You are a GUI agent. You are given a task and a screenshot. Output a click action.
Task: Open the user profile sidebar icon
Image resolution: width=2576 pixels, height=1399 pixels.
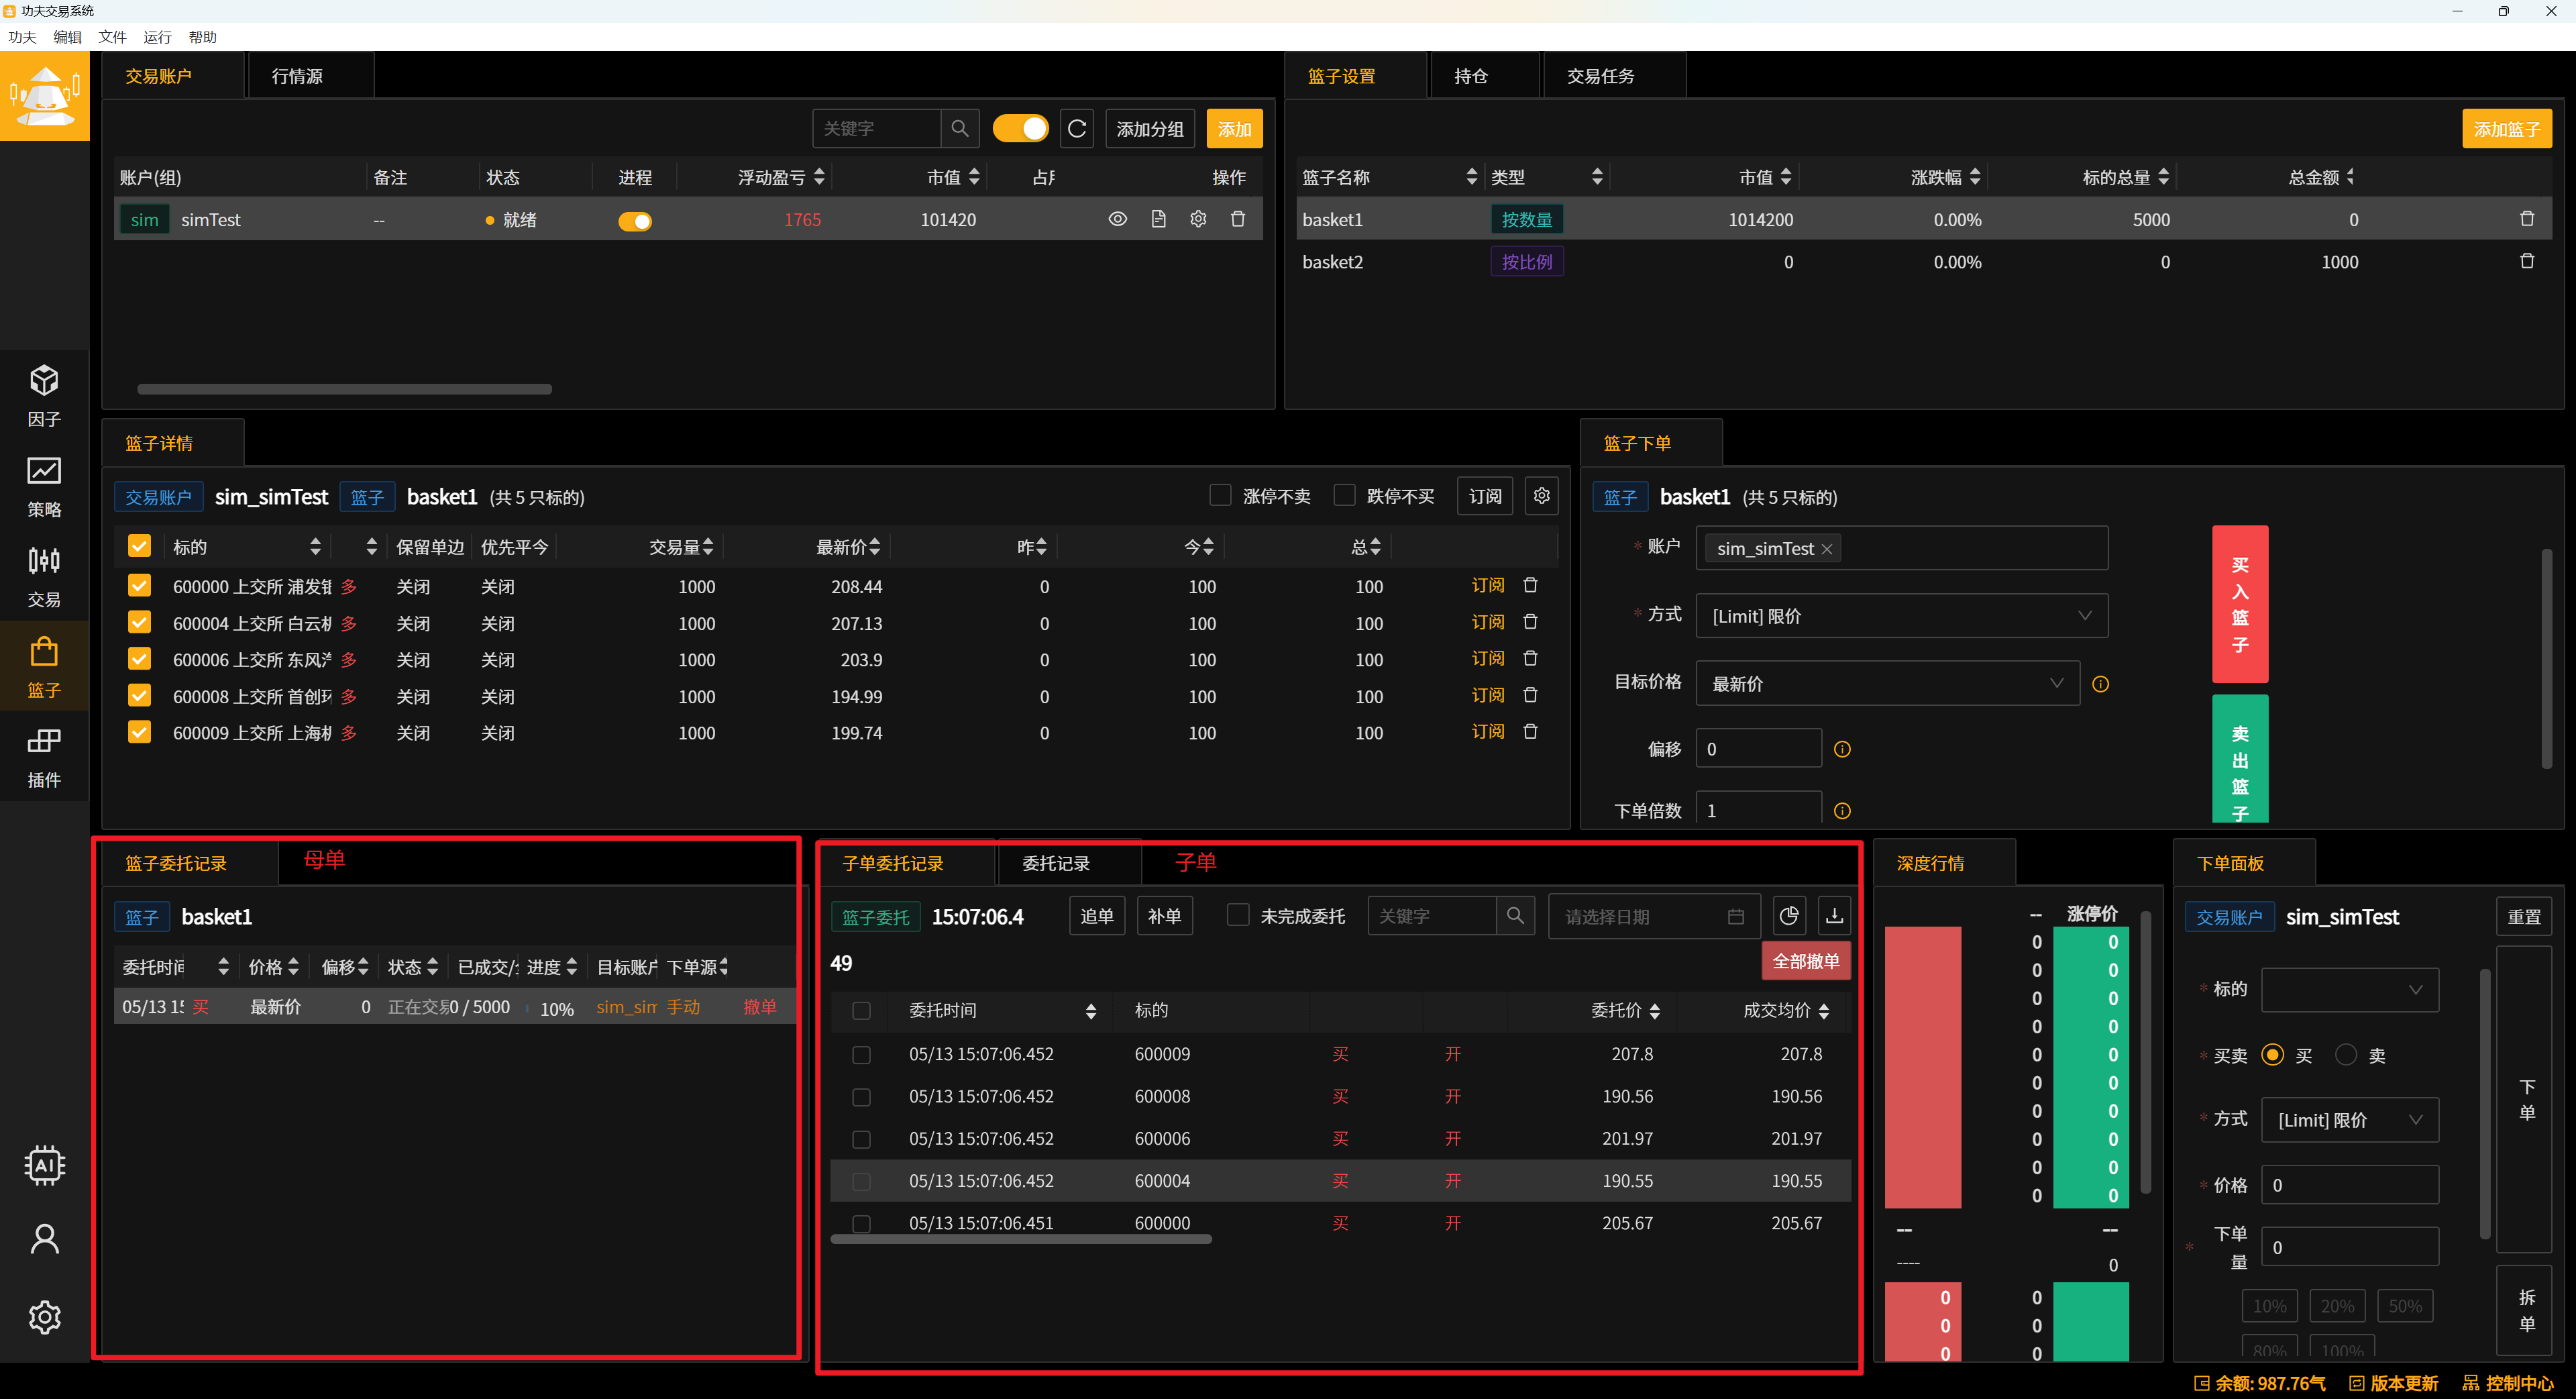click(x=44, y=1240)
